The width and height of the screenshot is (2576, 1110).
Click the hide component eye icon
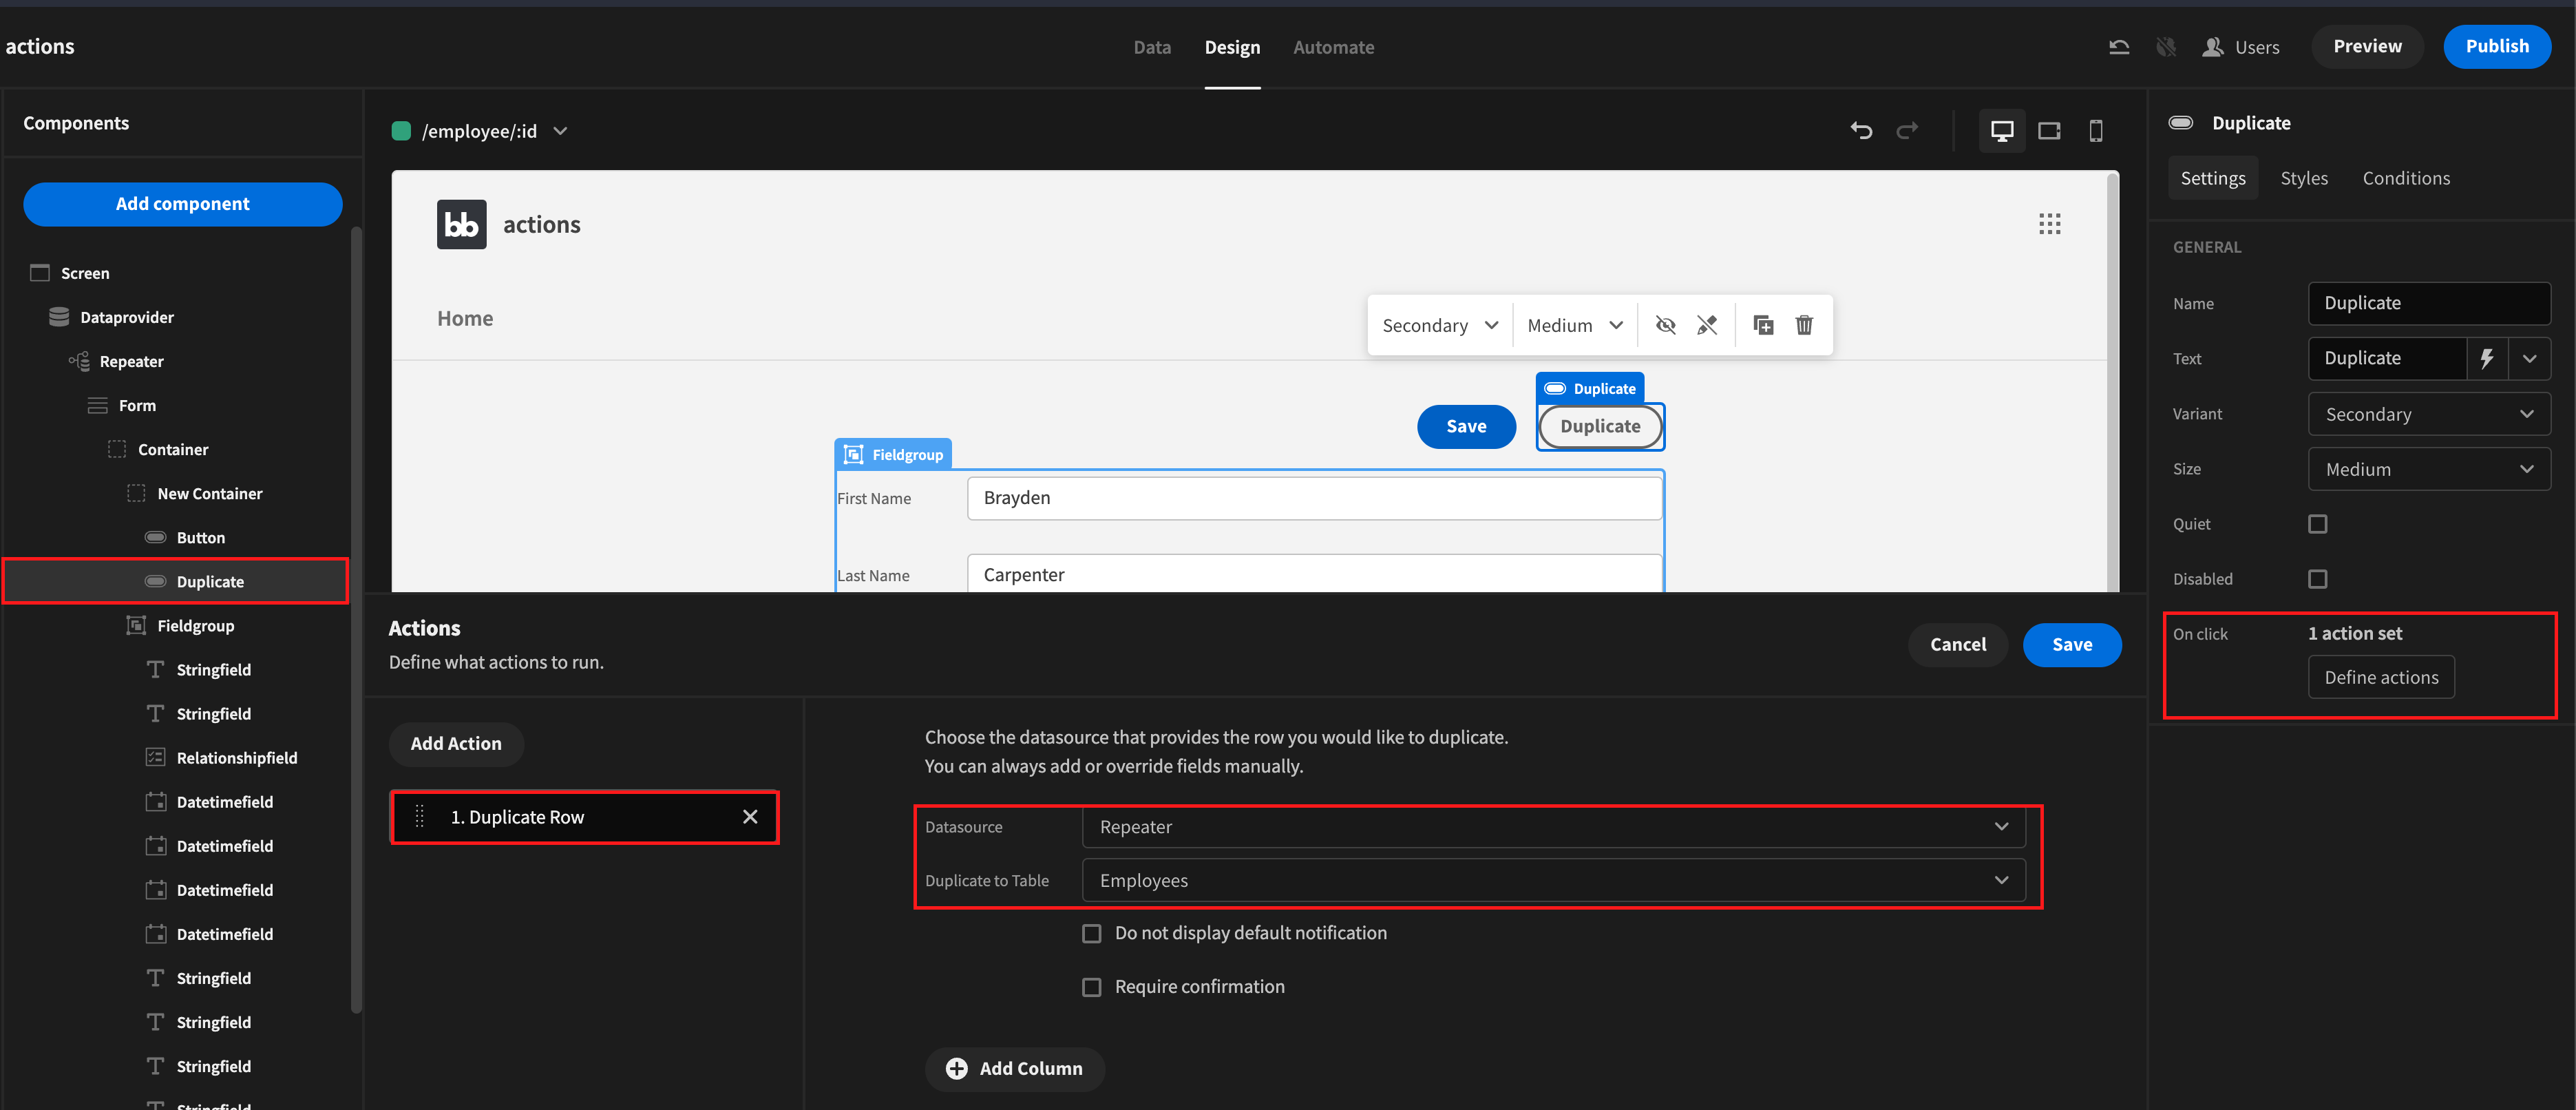1665,325
